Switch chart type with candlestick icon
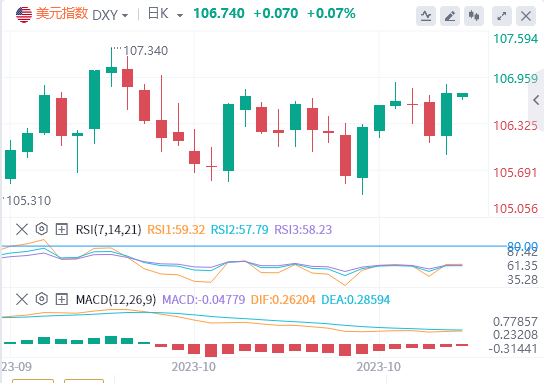Viewport: 544px width, 383px height. 474,16
